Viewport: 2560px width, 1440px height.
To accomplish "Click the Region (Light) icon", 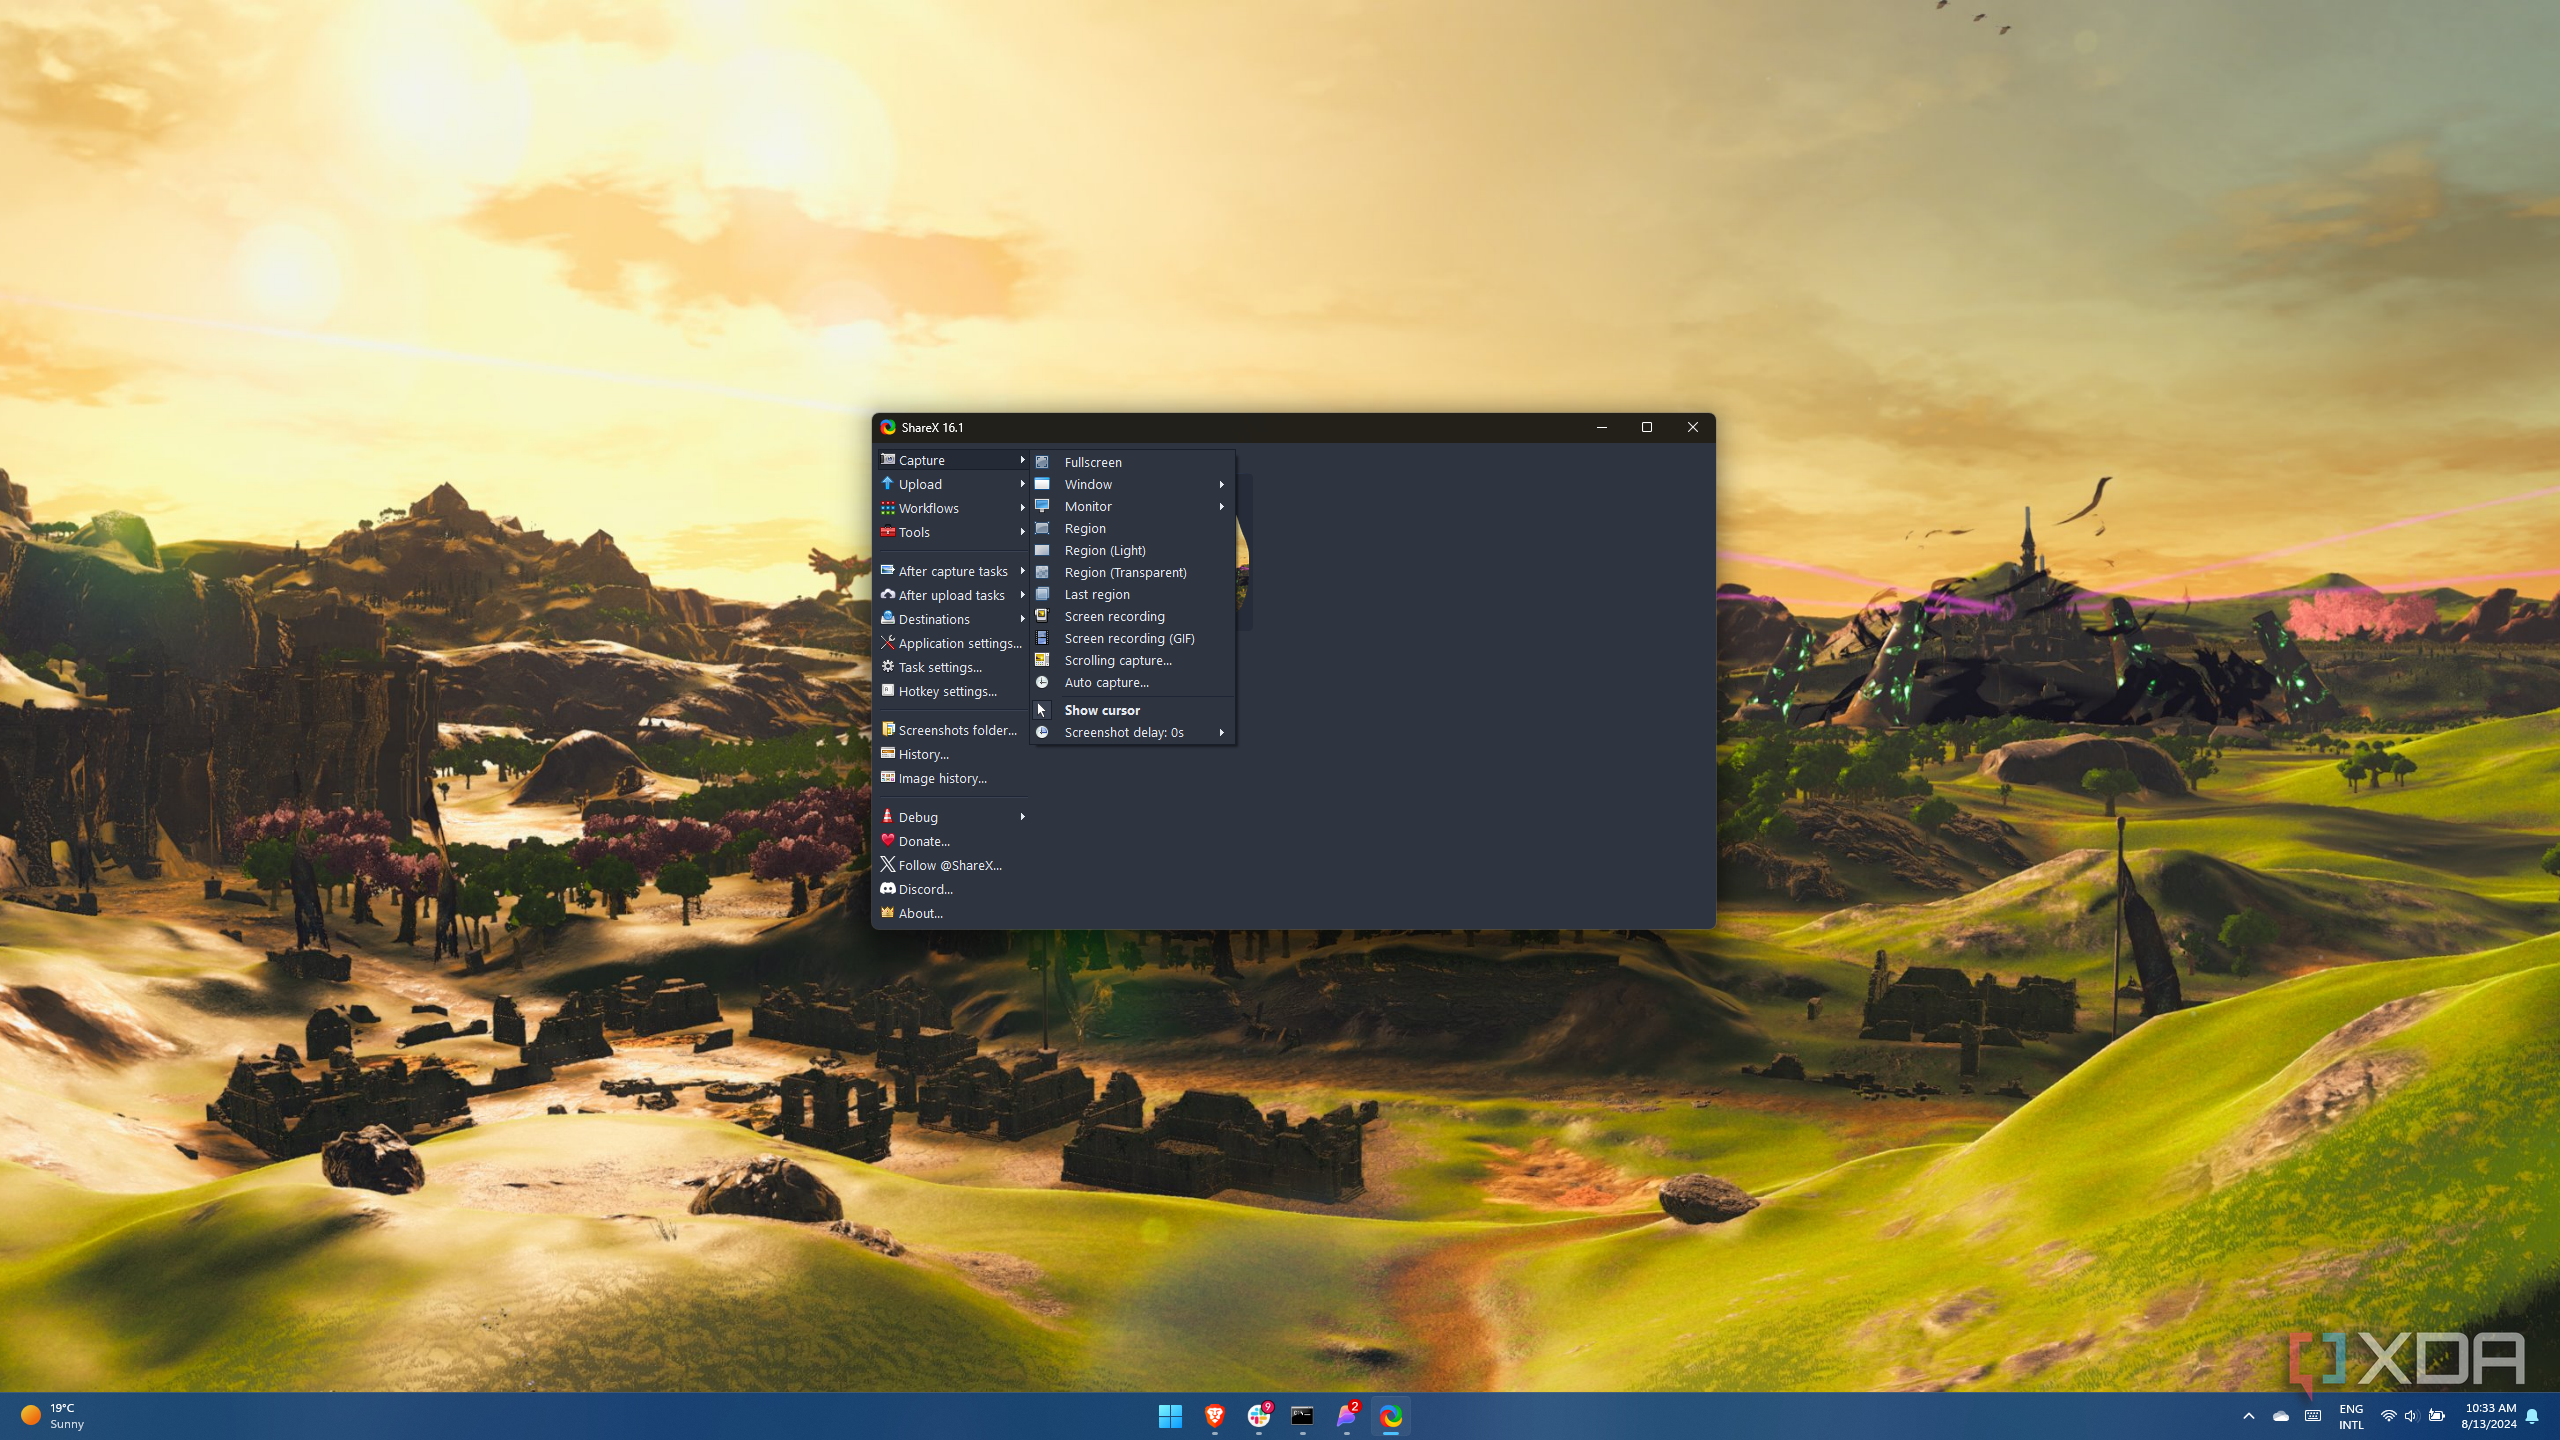I will tap(1042, 550).
